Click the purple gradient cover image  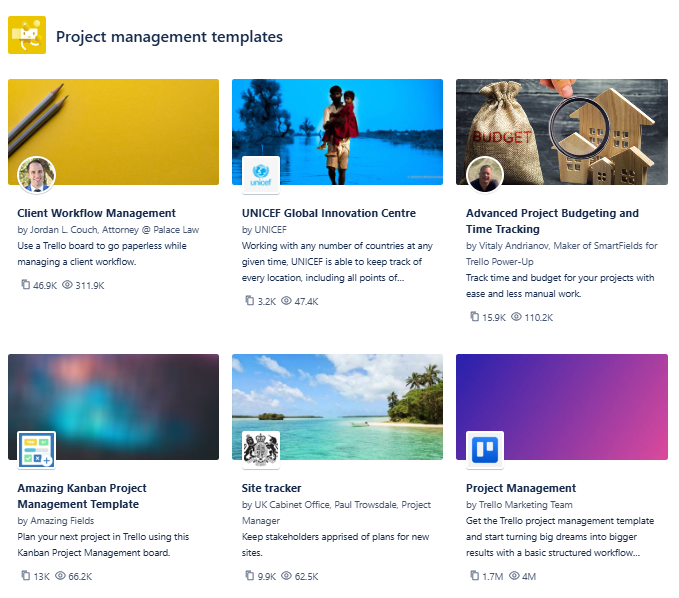[x=562, y=407]
